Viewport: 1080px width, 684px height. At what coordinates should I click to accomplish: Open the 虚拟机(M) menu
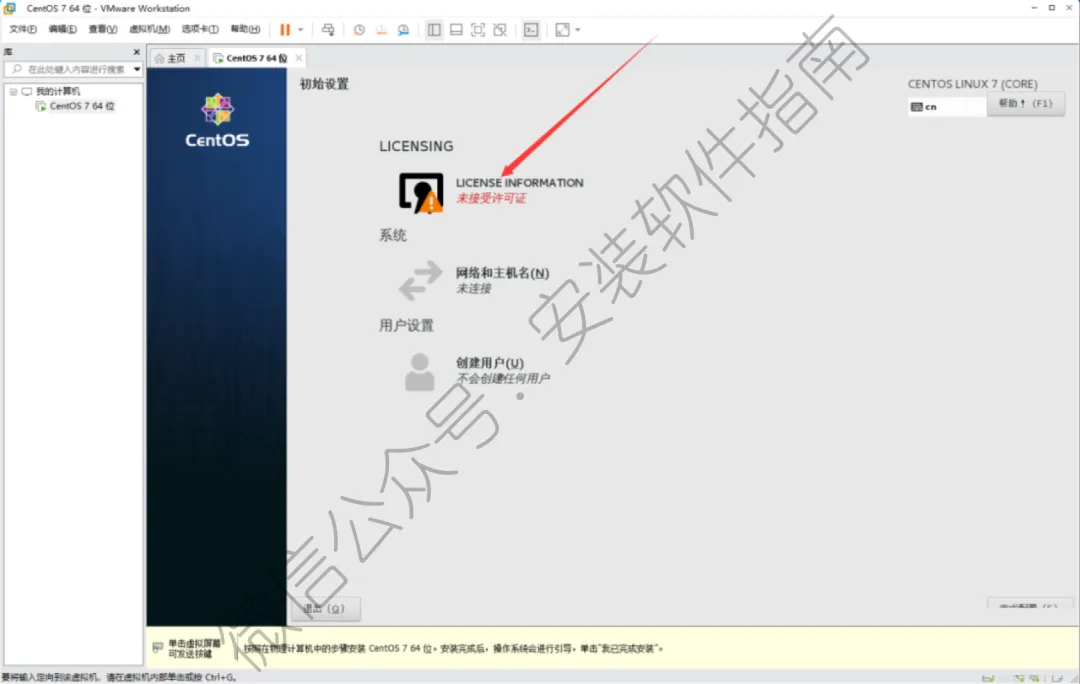coord(149,29)
